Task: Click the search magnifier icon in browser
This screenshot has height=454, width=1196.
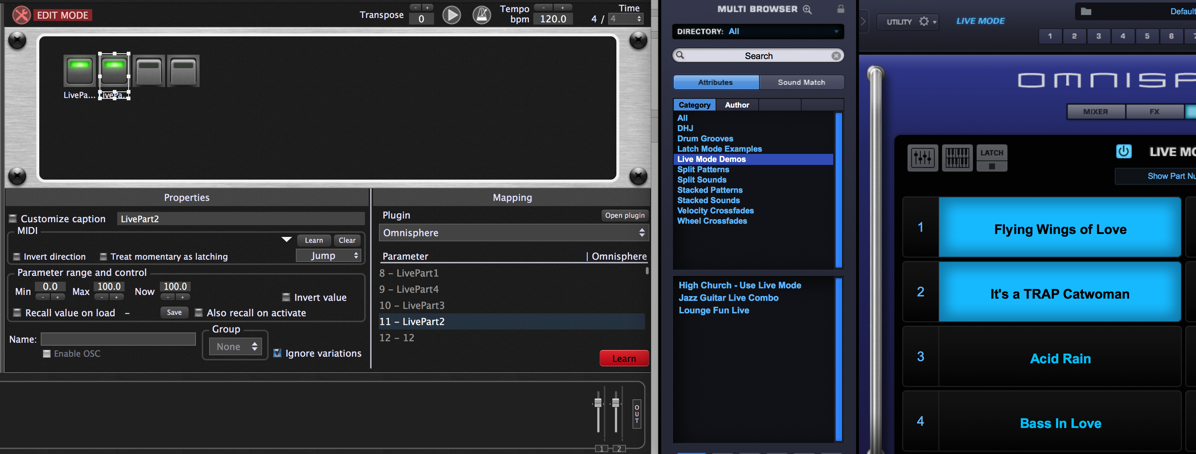Action: [680, 56]
